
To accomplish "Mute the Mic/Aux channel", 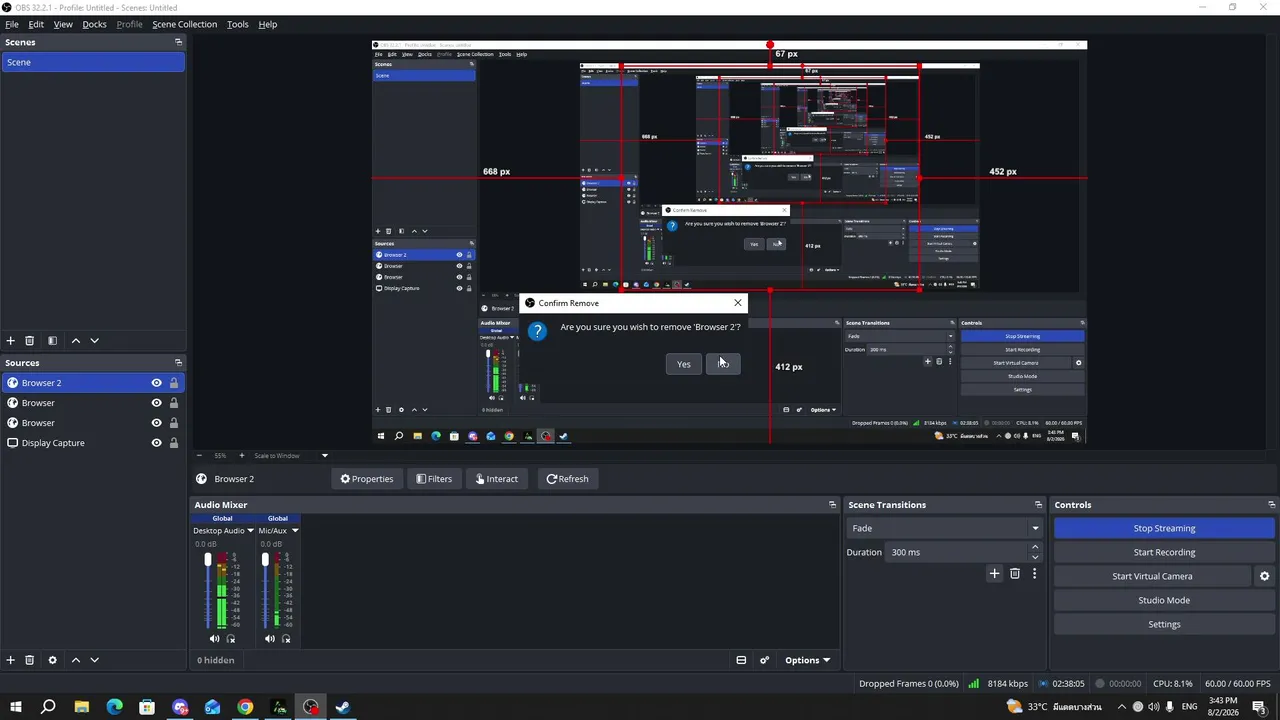I will pos(269,638).
